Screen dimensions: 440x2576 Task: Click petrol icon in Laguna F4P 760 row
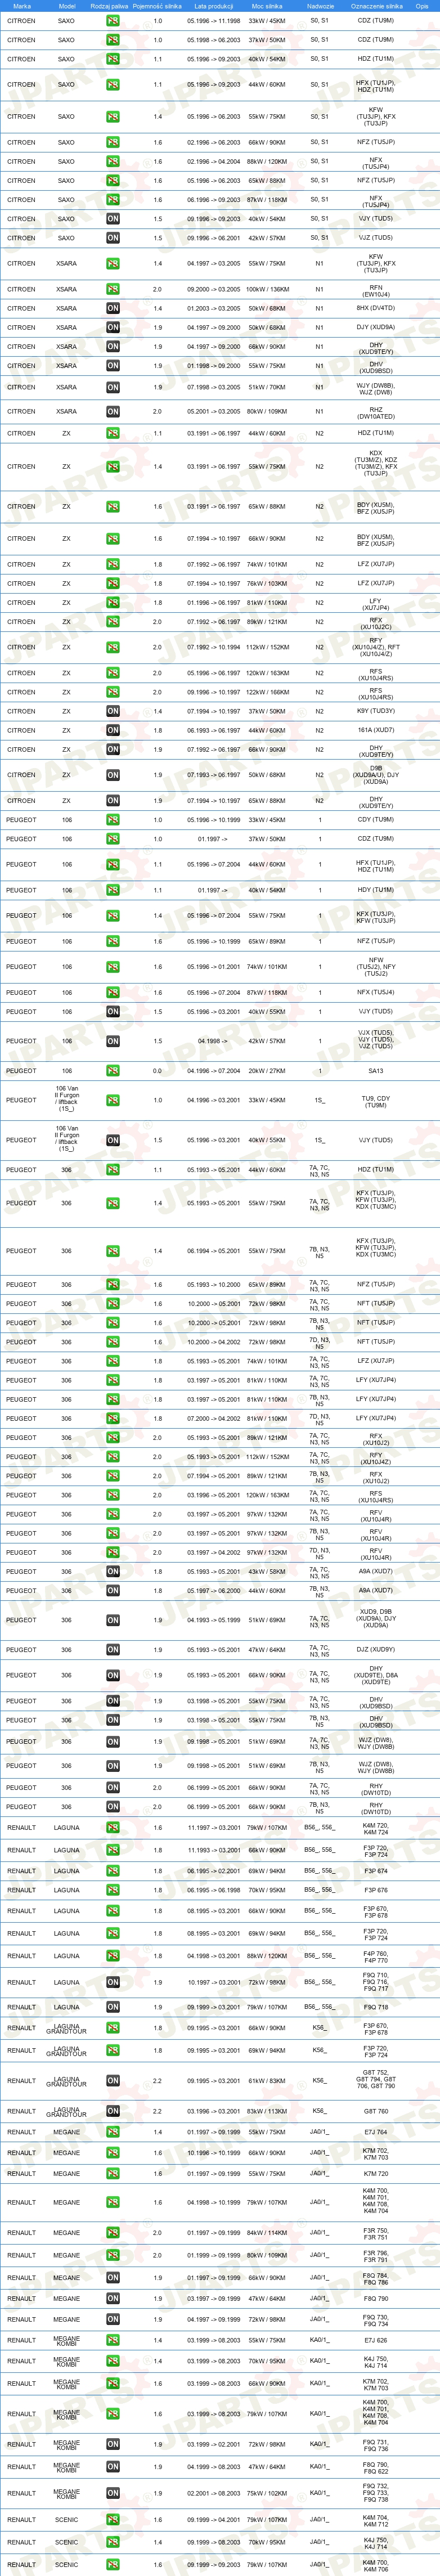pos(113,1956)
